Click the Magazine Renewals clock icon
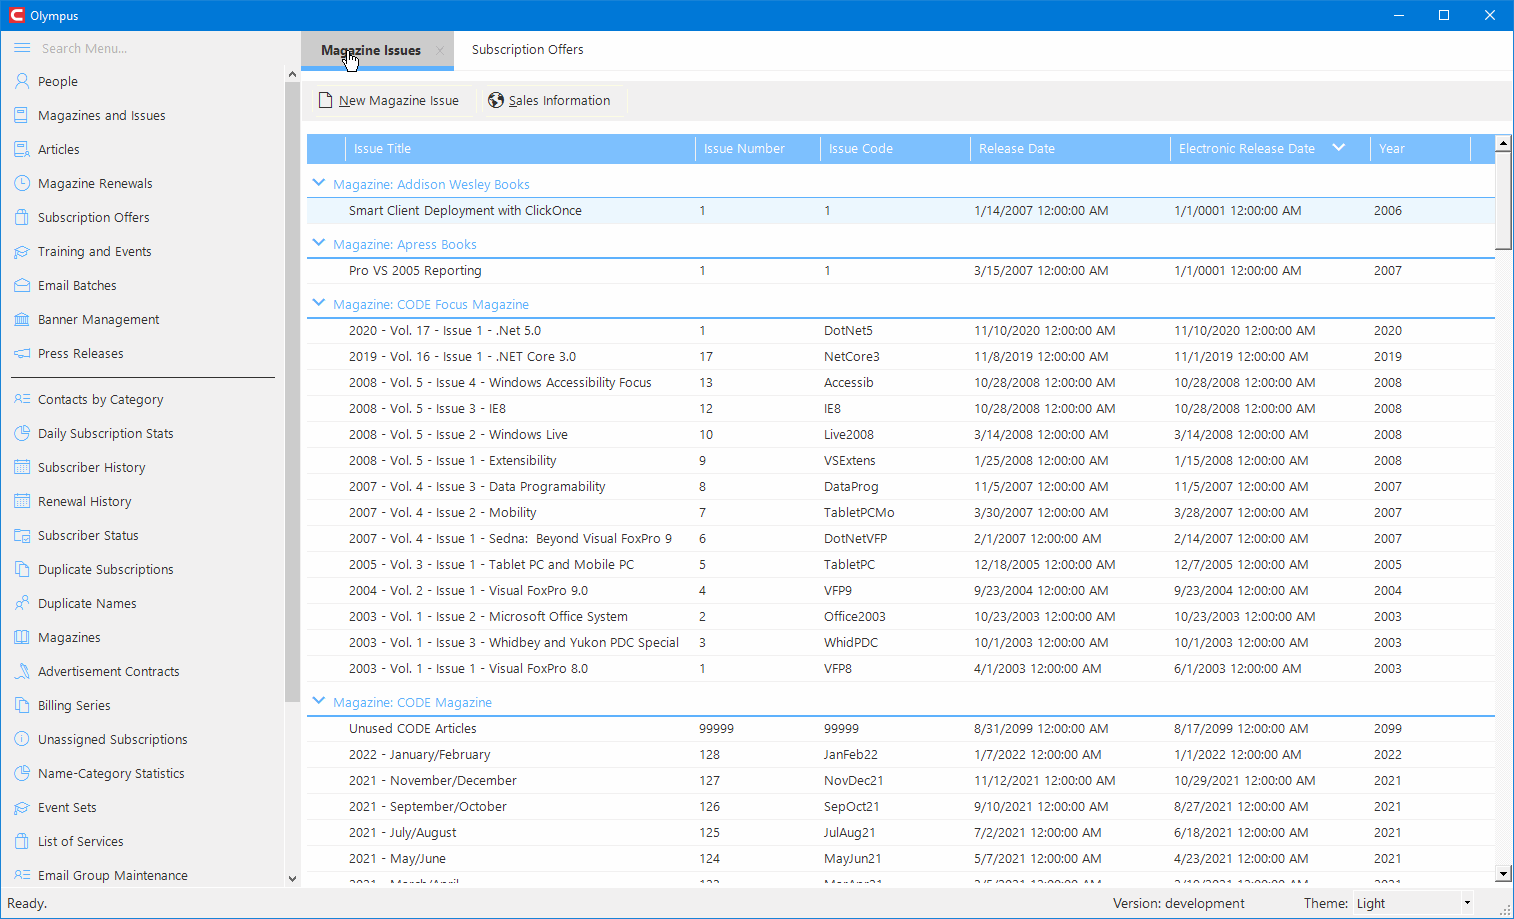Viewport: 1514px width, 919px height. pos(22,183)
